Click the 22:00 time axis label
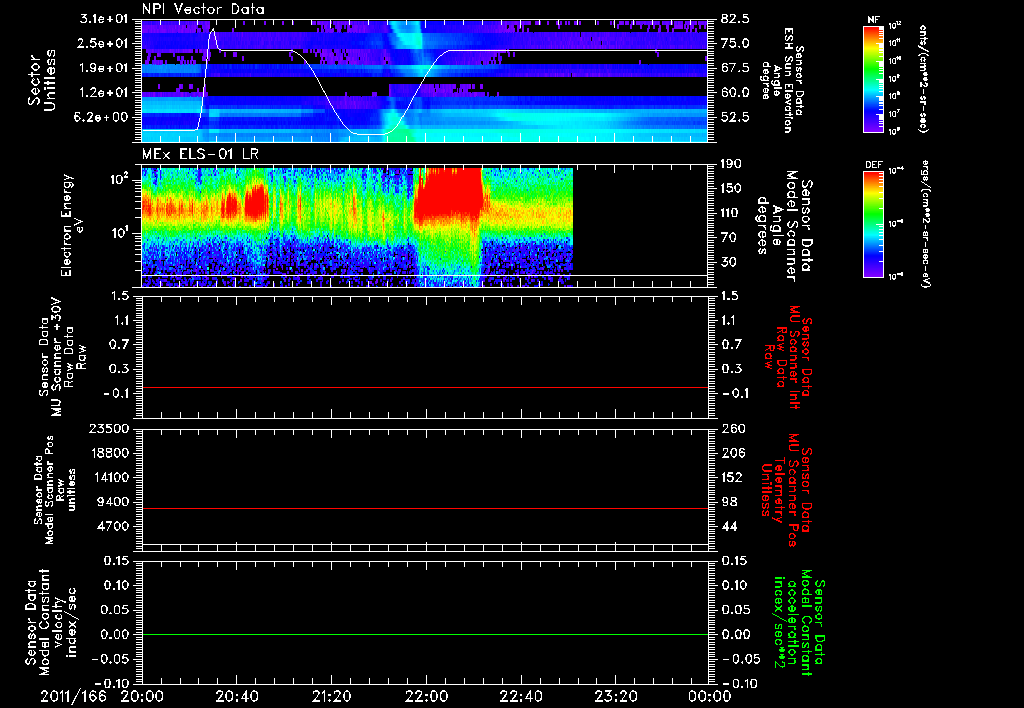Image resolution: width=1024 pixels, height=708 pixels. coord(426,696)
